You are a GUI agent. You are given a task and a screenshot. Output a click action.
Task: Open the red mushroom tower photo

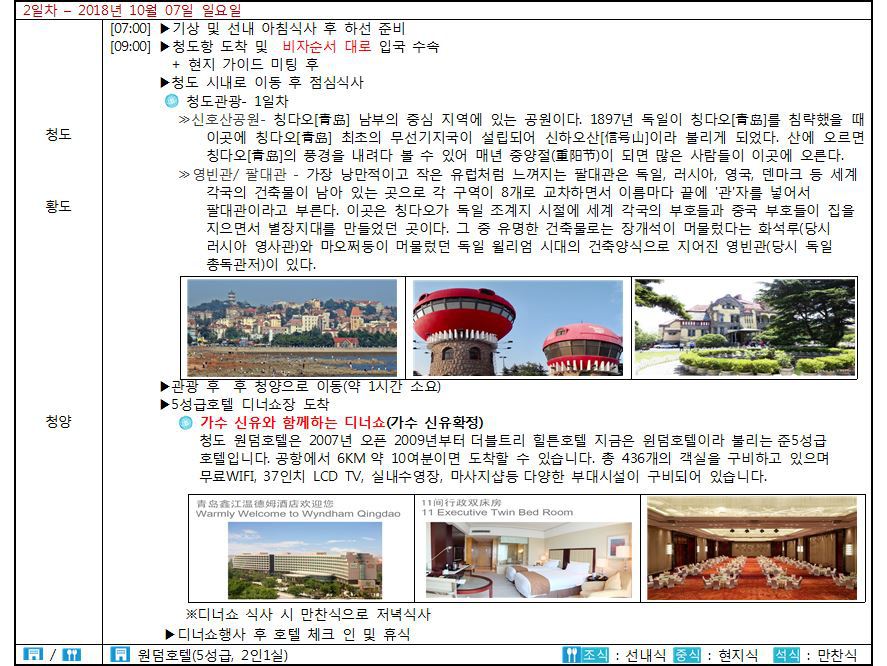[x=518, y=328]
